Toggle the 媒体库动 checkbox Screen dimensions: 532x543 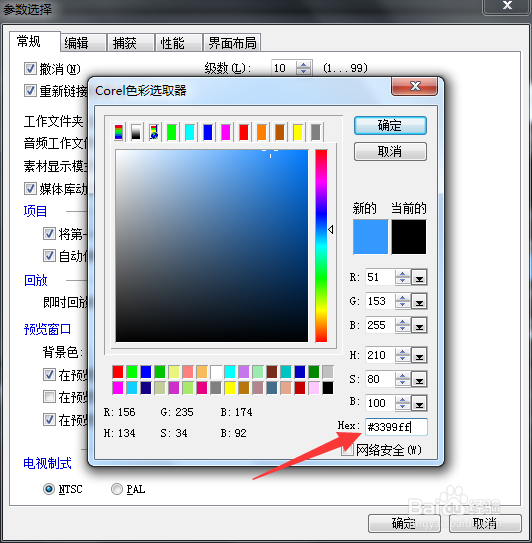(30, 189)
